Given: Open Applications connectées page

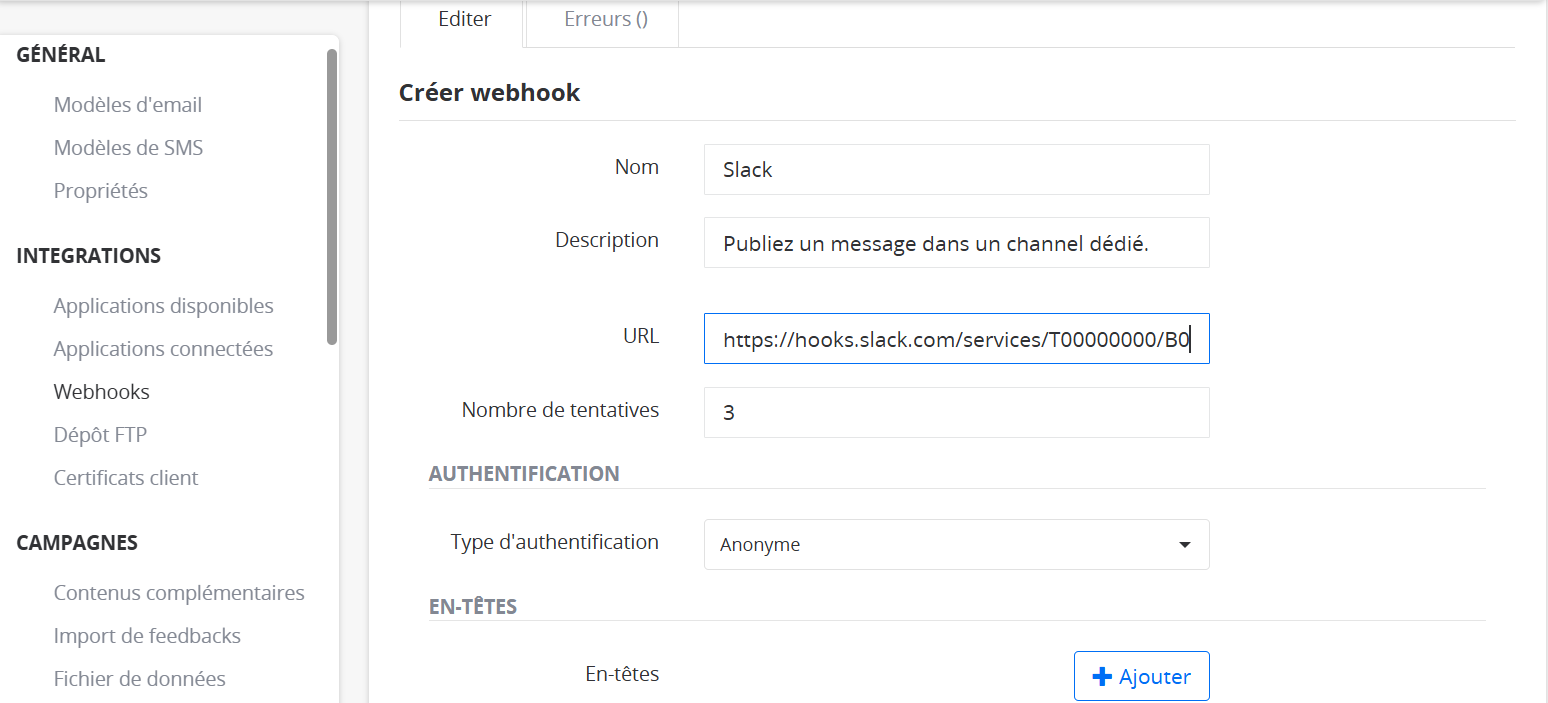Looking at the screenshot, I should point(163,349).
